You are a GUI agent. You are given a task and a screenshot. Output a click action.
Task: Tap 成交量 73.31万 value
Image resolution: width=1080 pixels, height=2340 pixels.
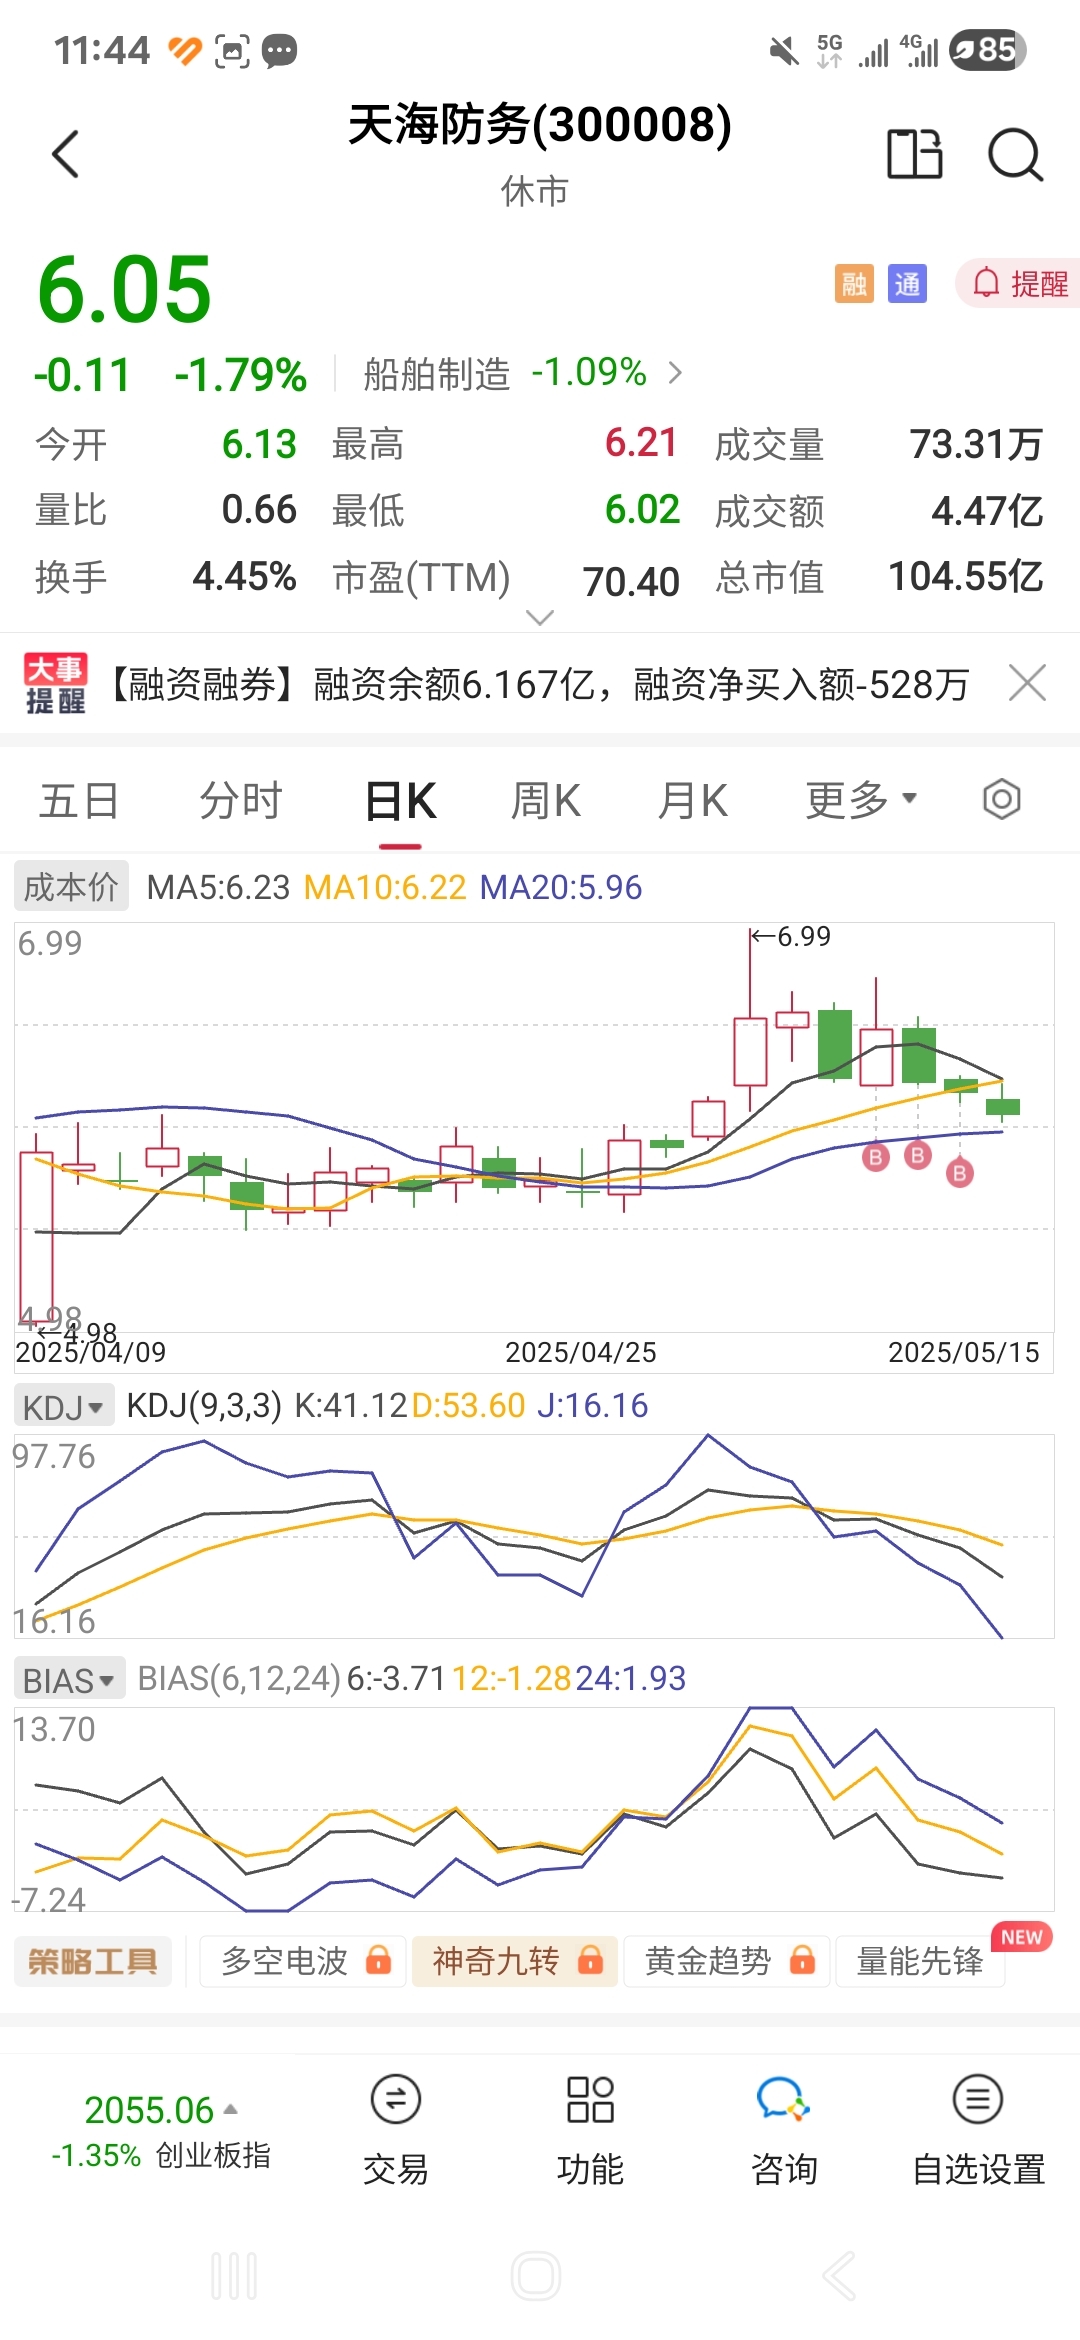coord(976,444)
